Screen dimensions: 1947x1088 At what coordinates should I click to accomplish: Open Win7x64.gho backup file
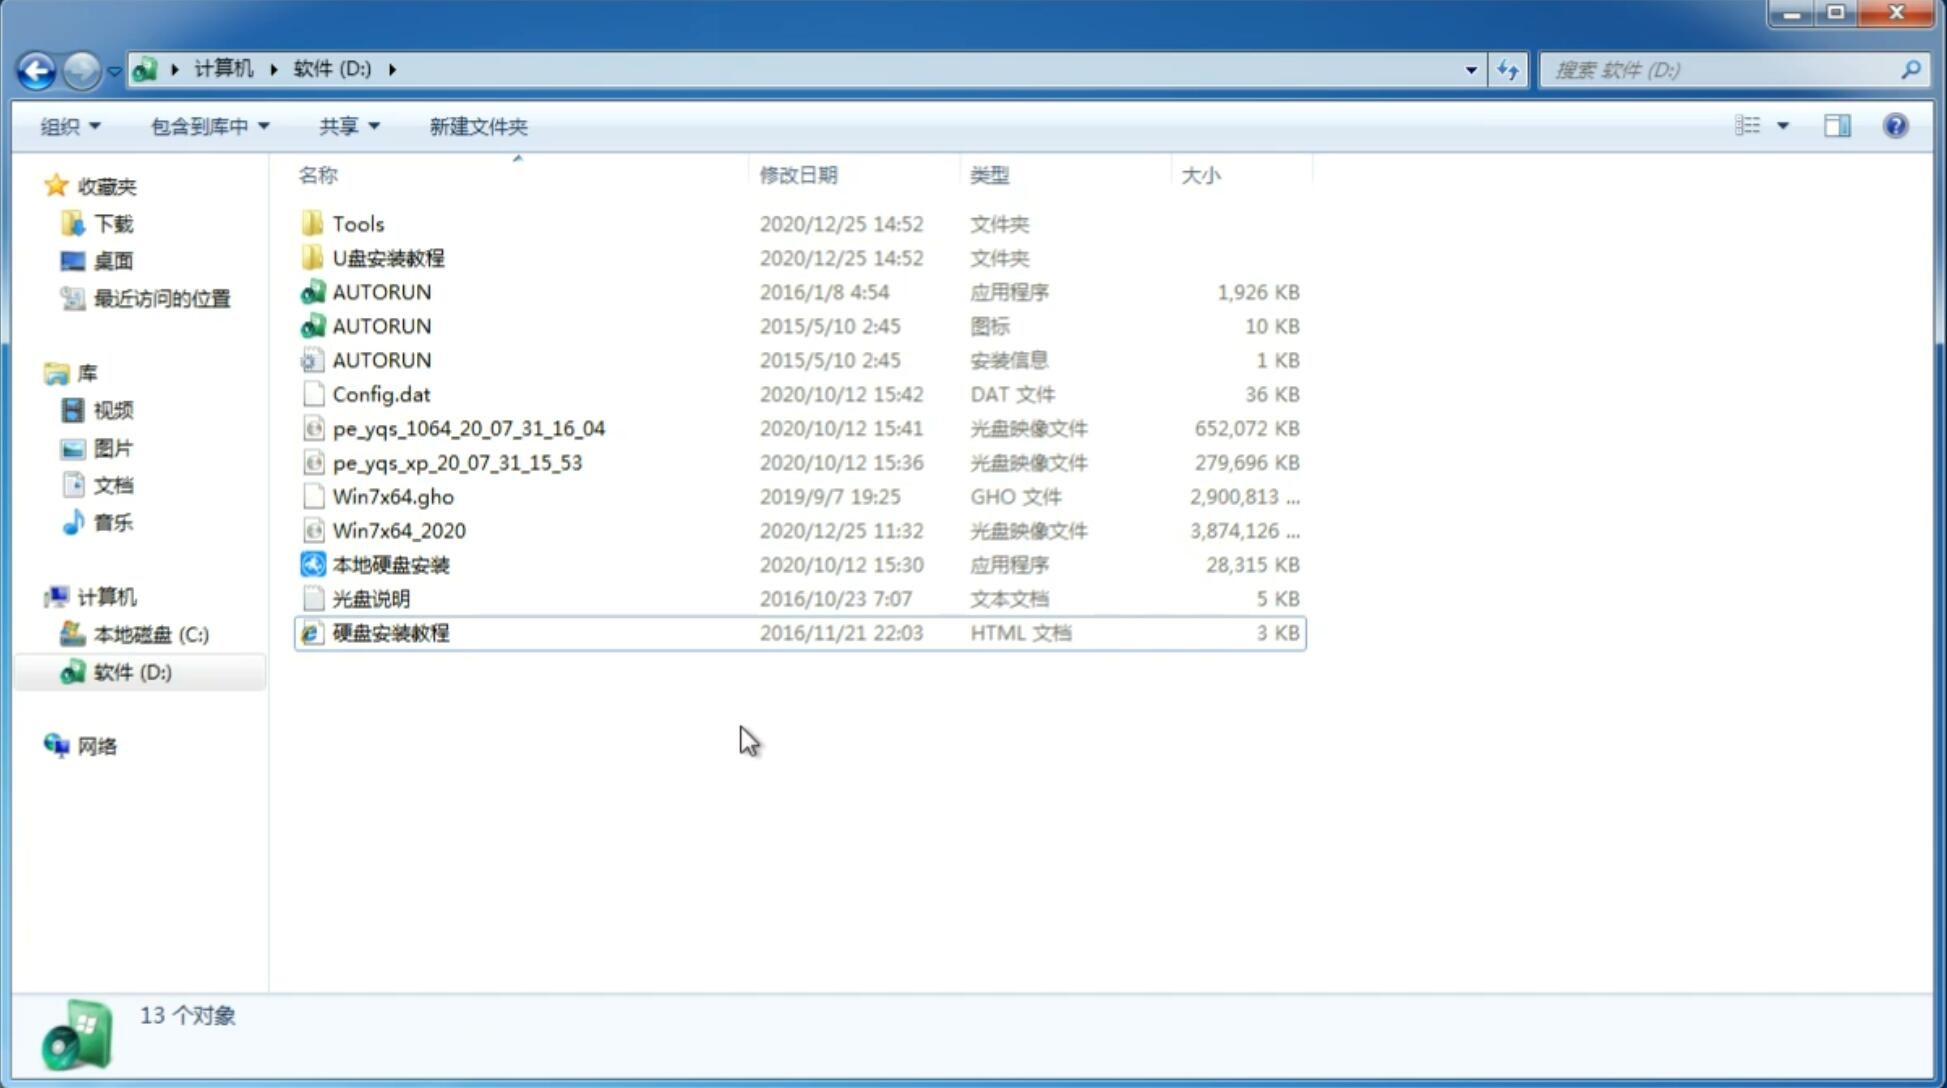click(392, 496)
